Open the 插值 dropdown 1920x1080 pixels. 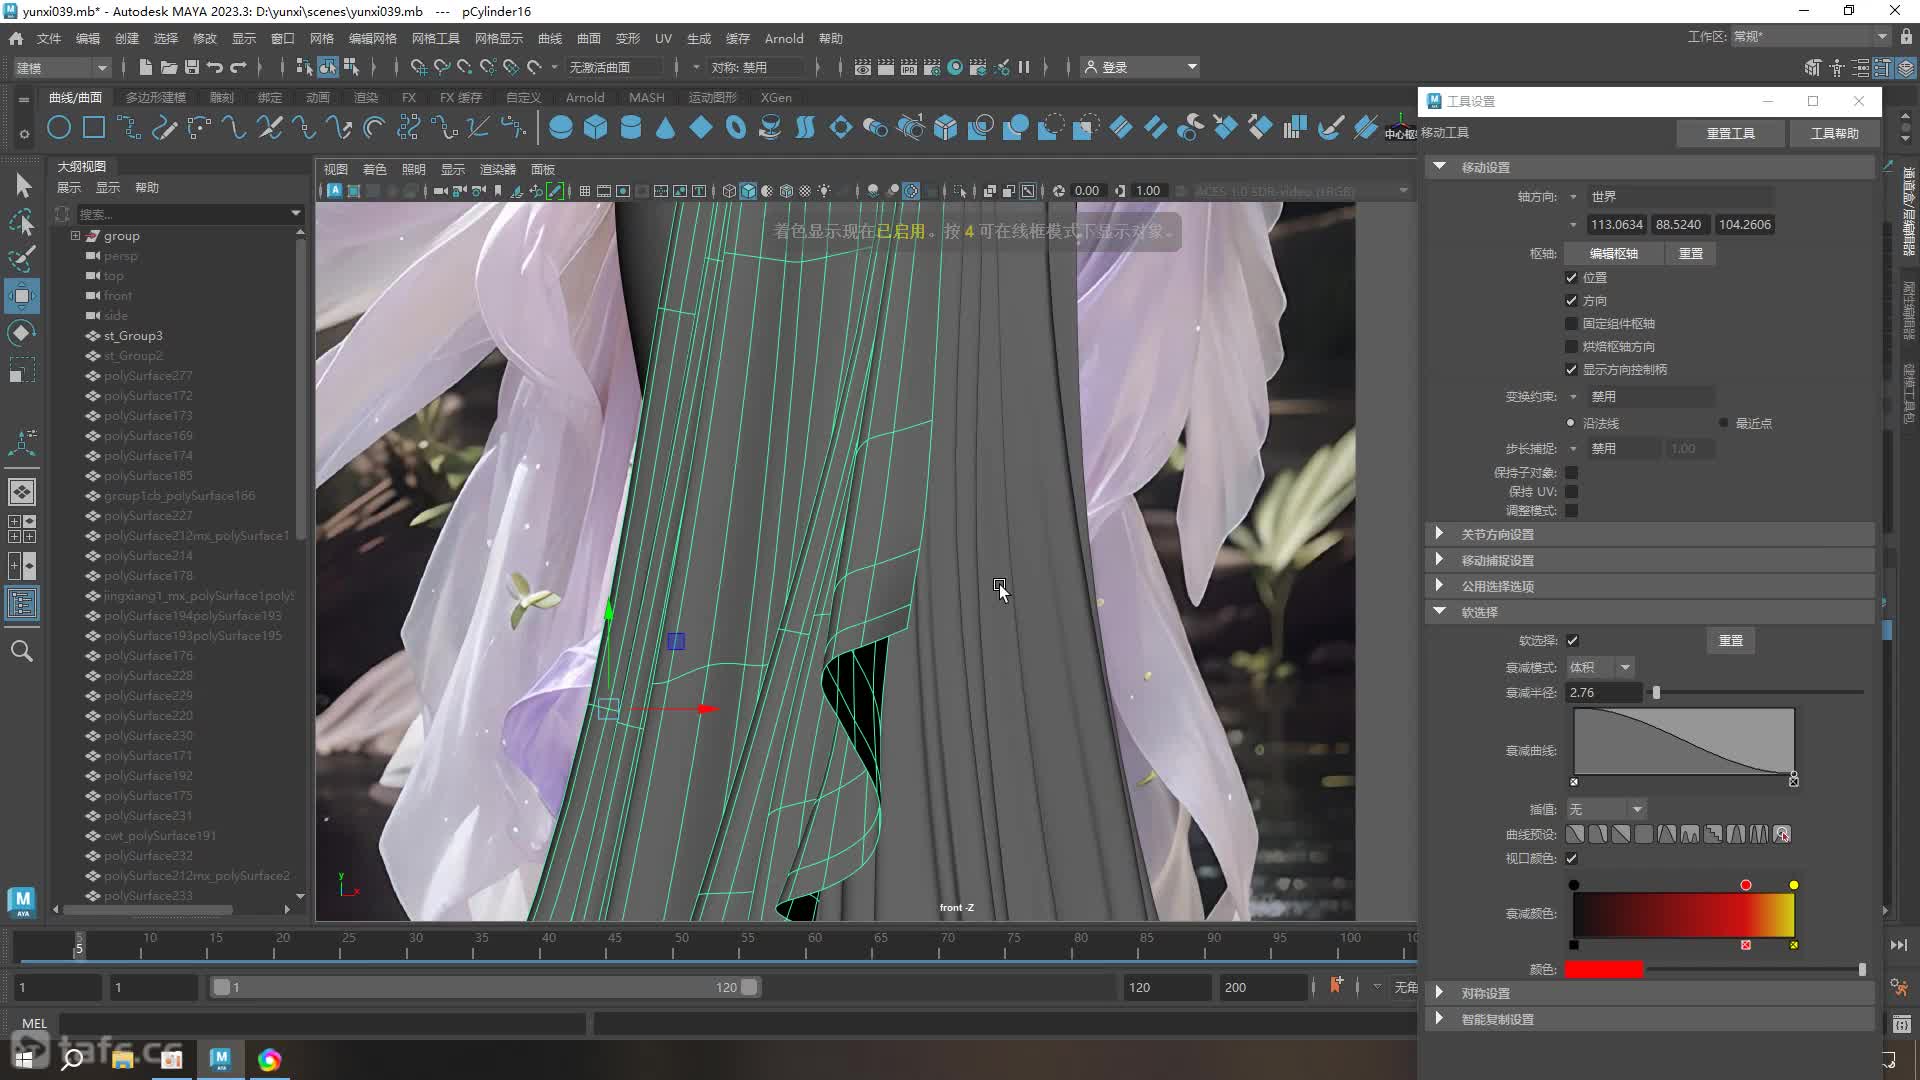[1606, 809]
